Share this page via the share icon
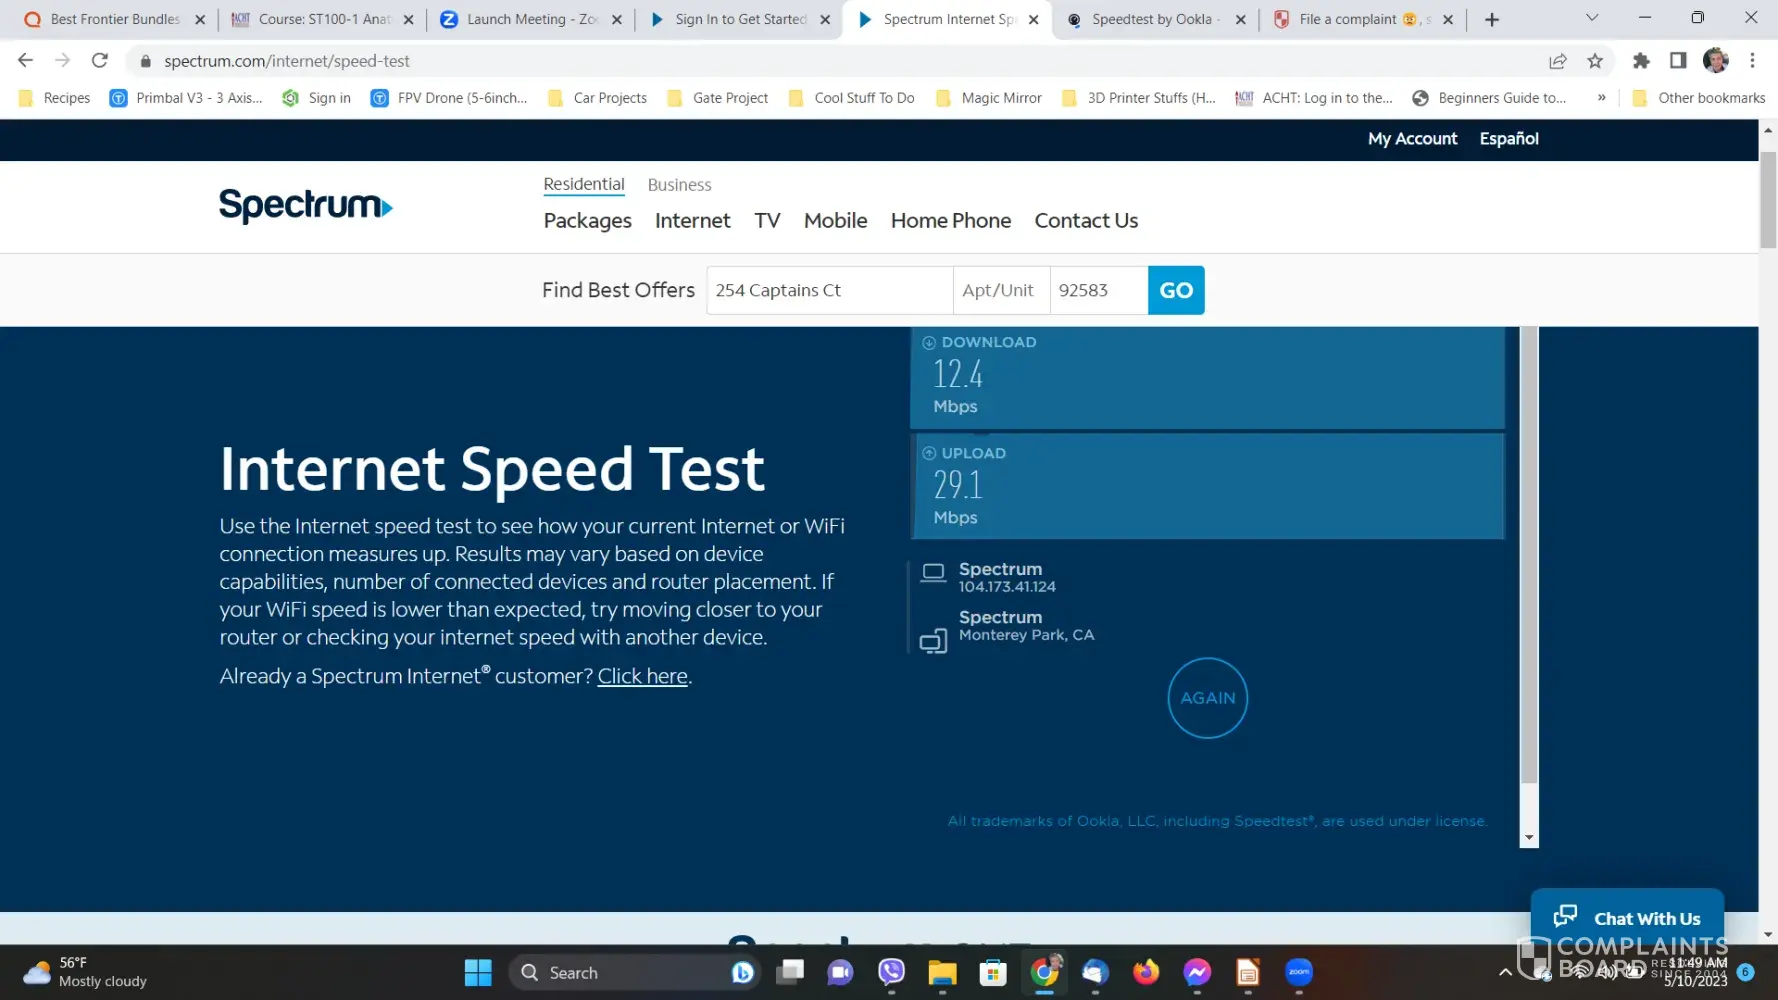 coord(1557,61)
